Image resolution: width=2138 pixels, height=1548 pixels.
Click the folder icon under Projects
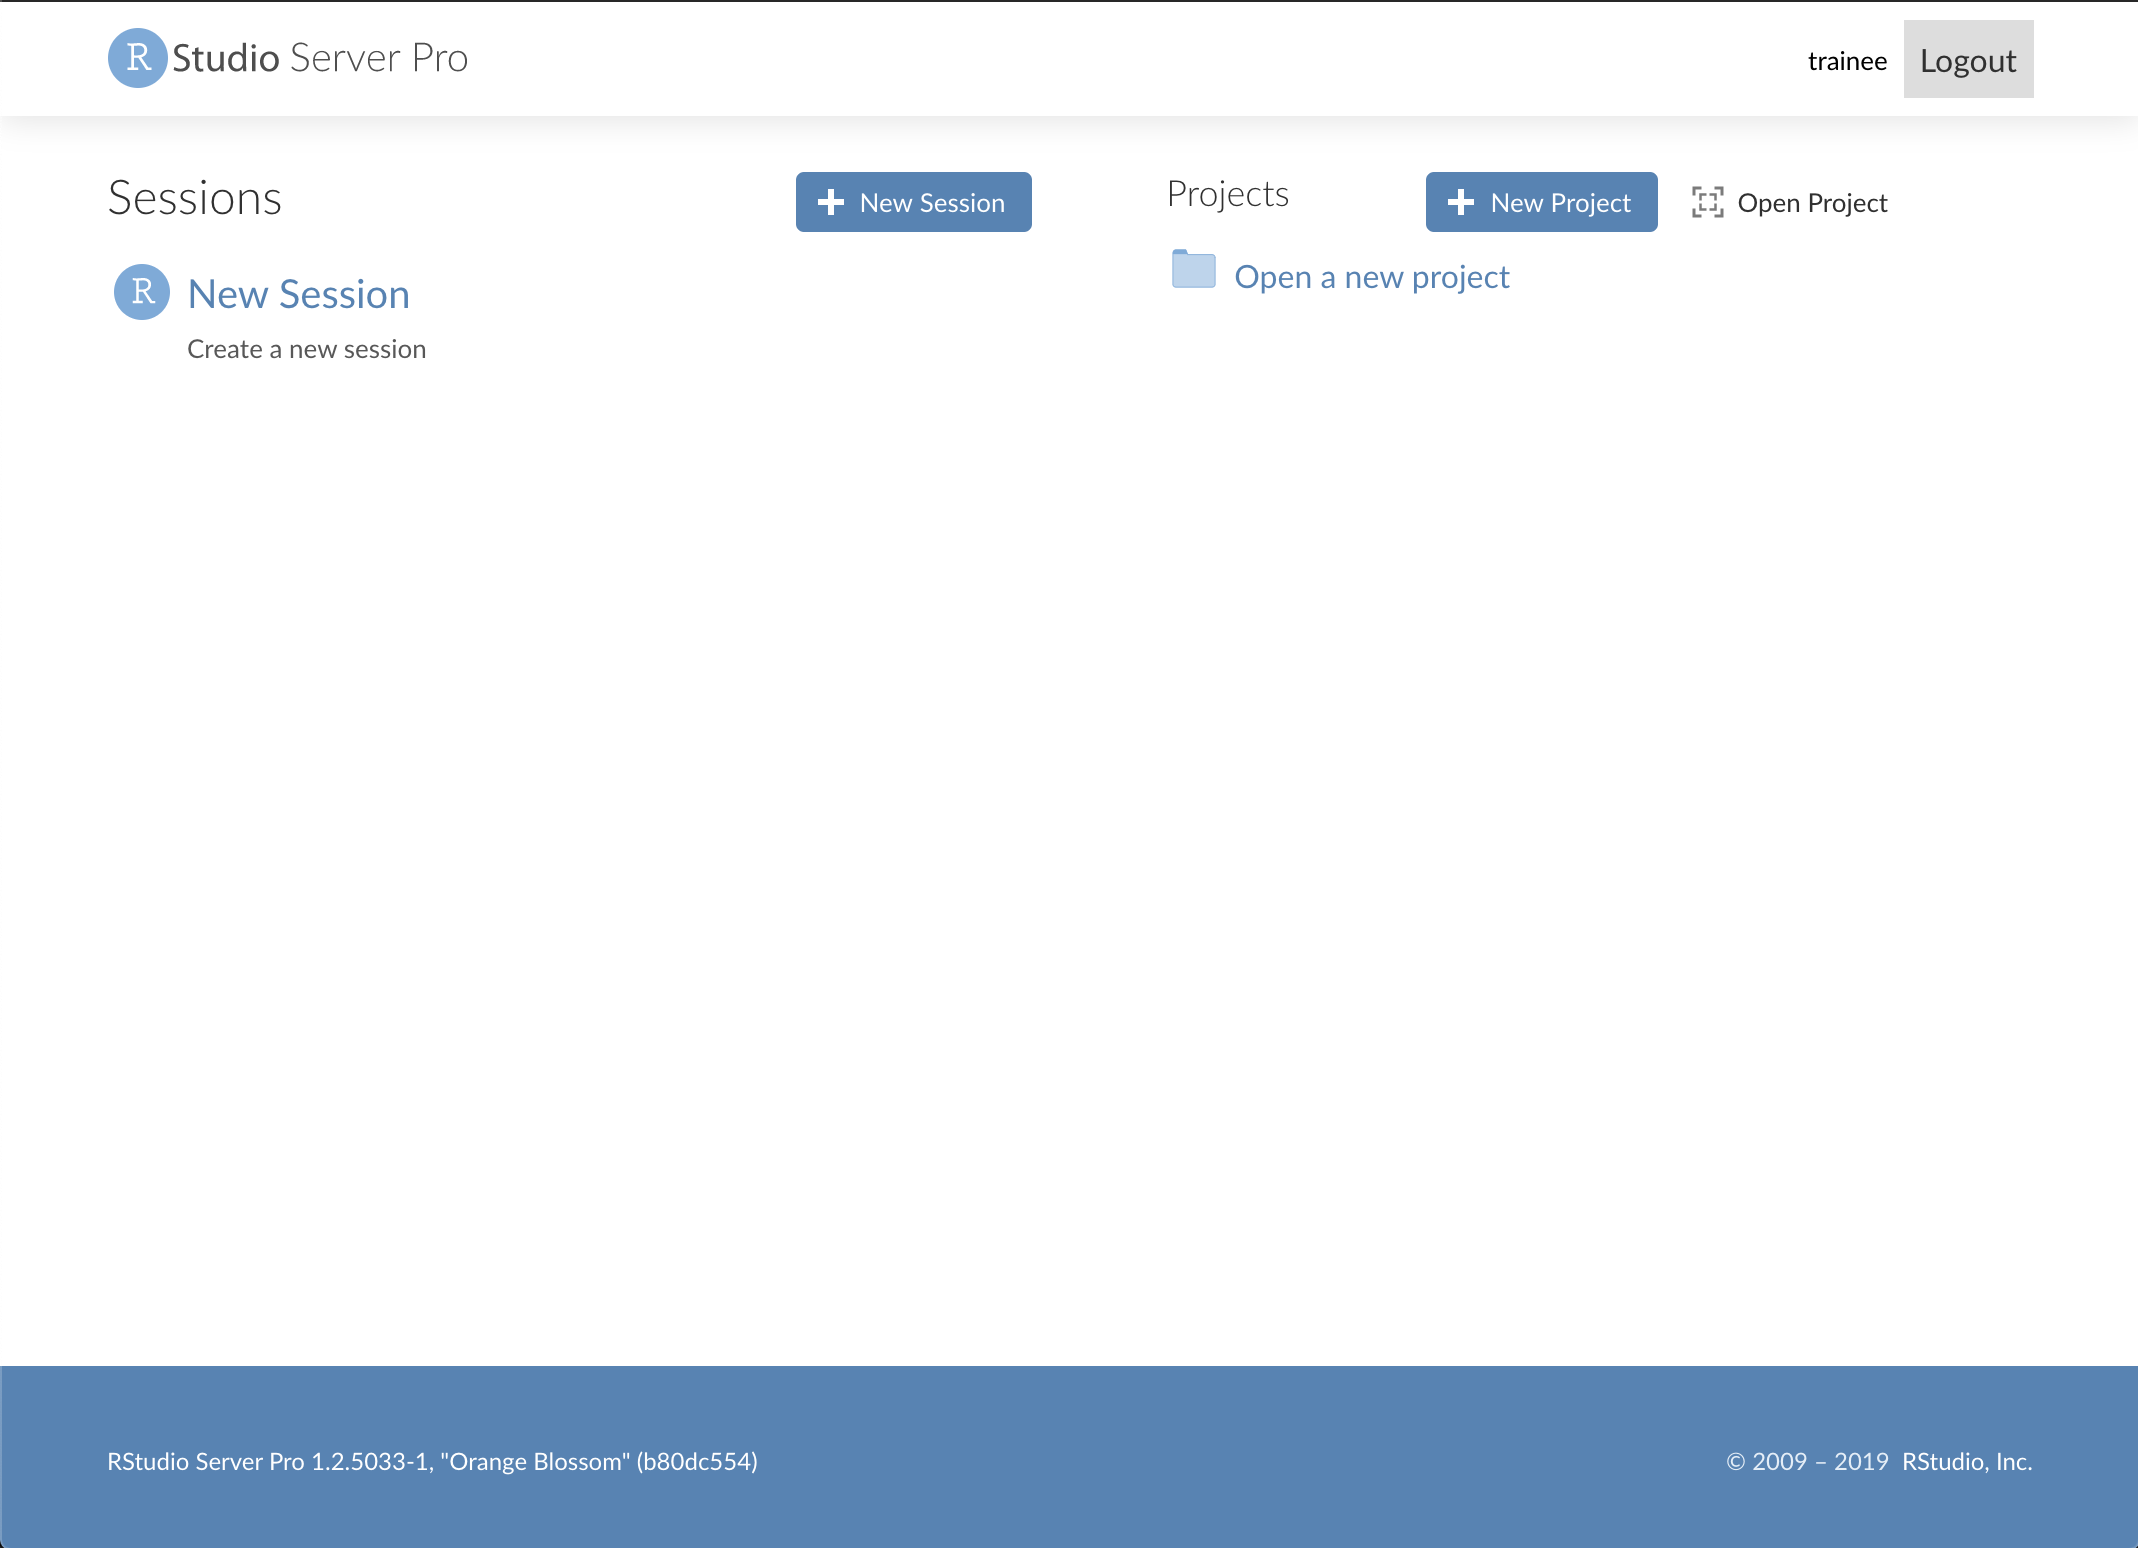click(x=1193, y=270)
